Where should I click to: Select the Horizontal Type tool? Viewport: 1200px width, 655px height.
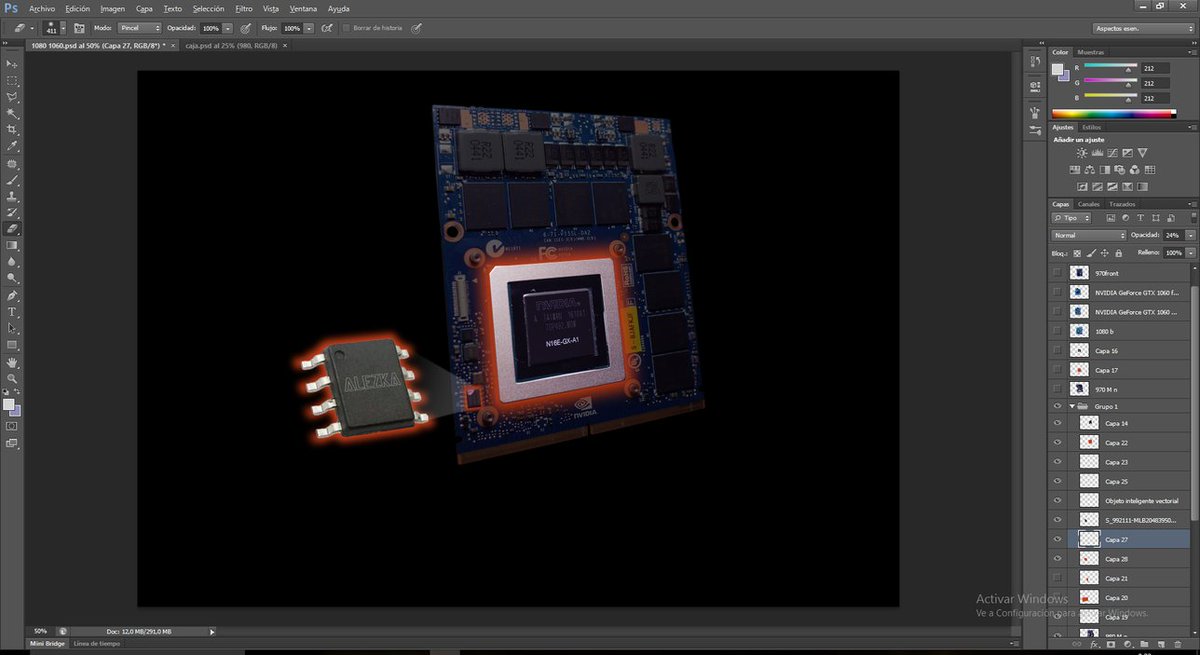coord(13,312)
